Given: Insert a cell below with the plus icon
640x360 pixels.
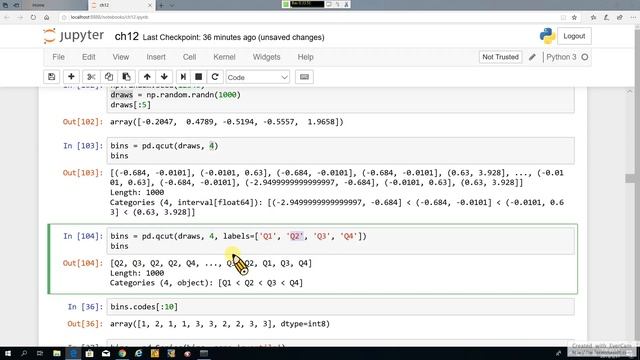Looking at the screenshot, I should coord(71,77).
